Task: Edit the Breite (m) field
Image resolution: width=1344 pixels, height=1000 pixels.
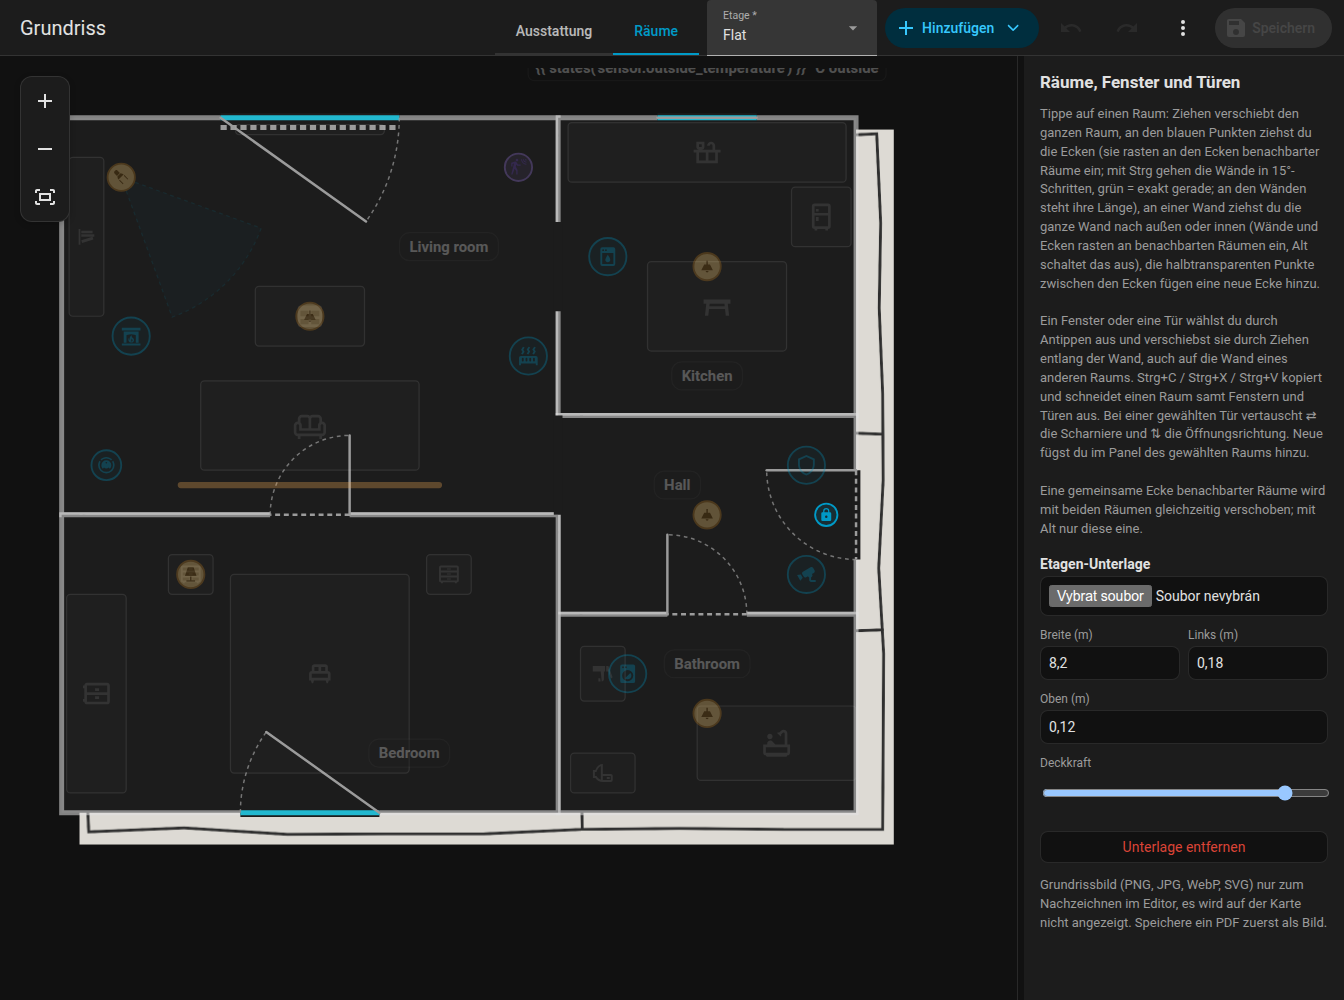Action: pos(1110,663)
